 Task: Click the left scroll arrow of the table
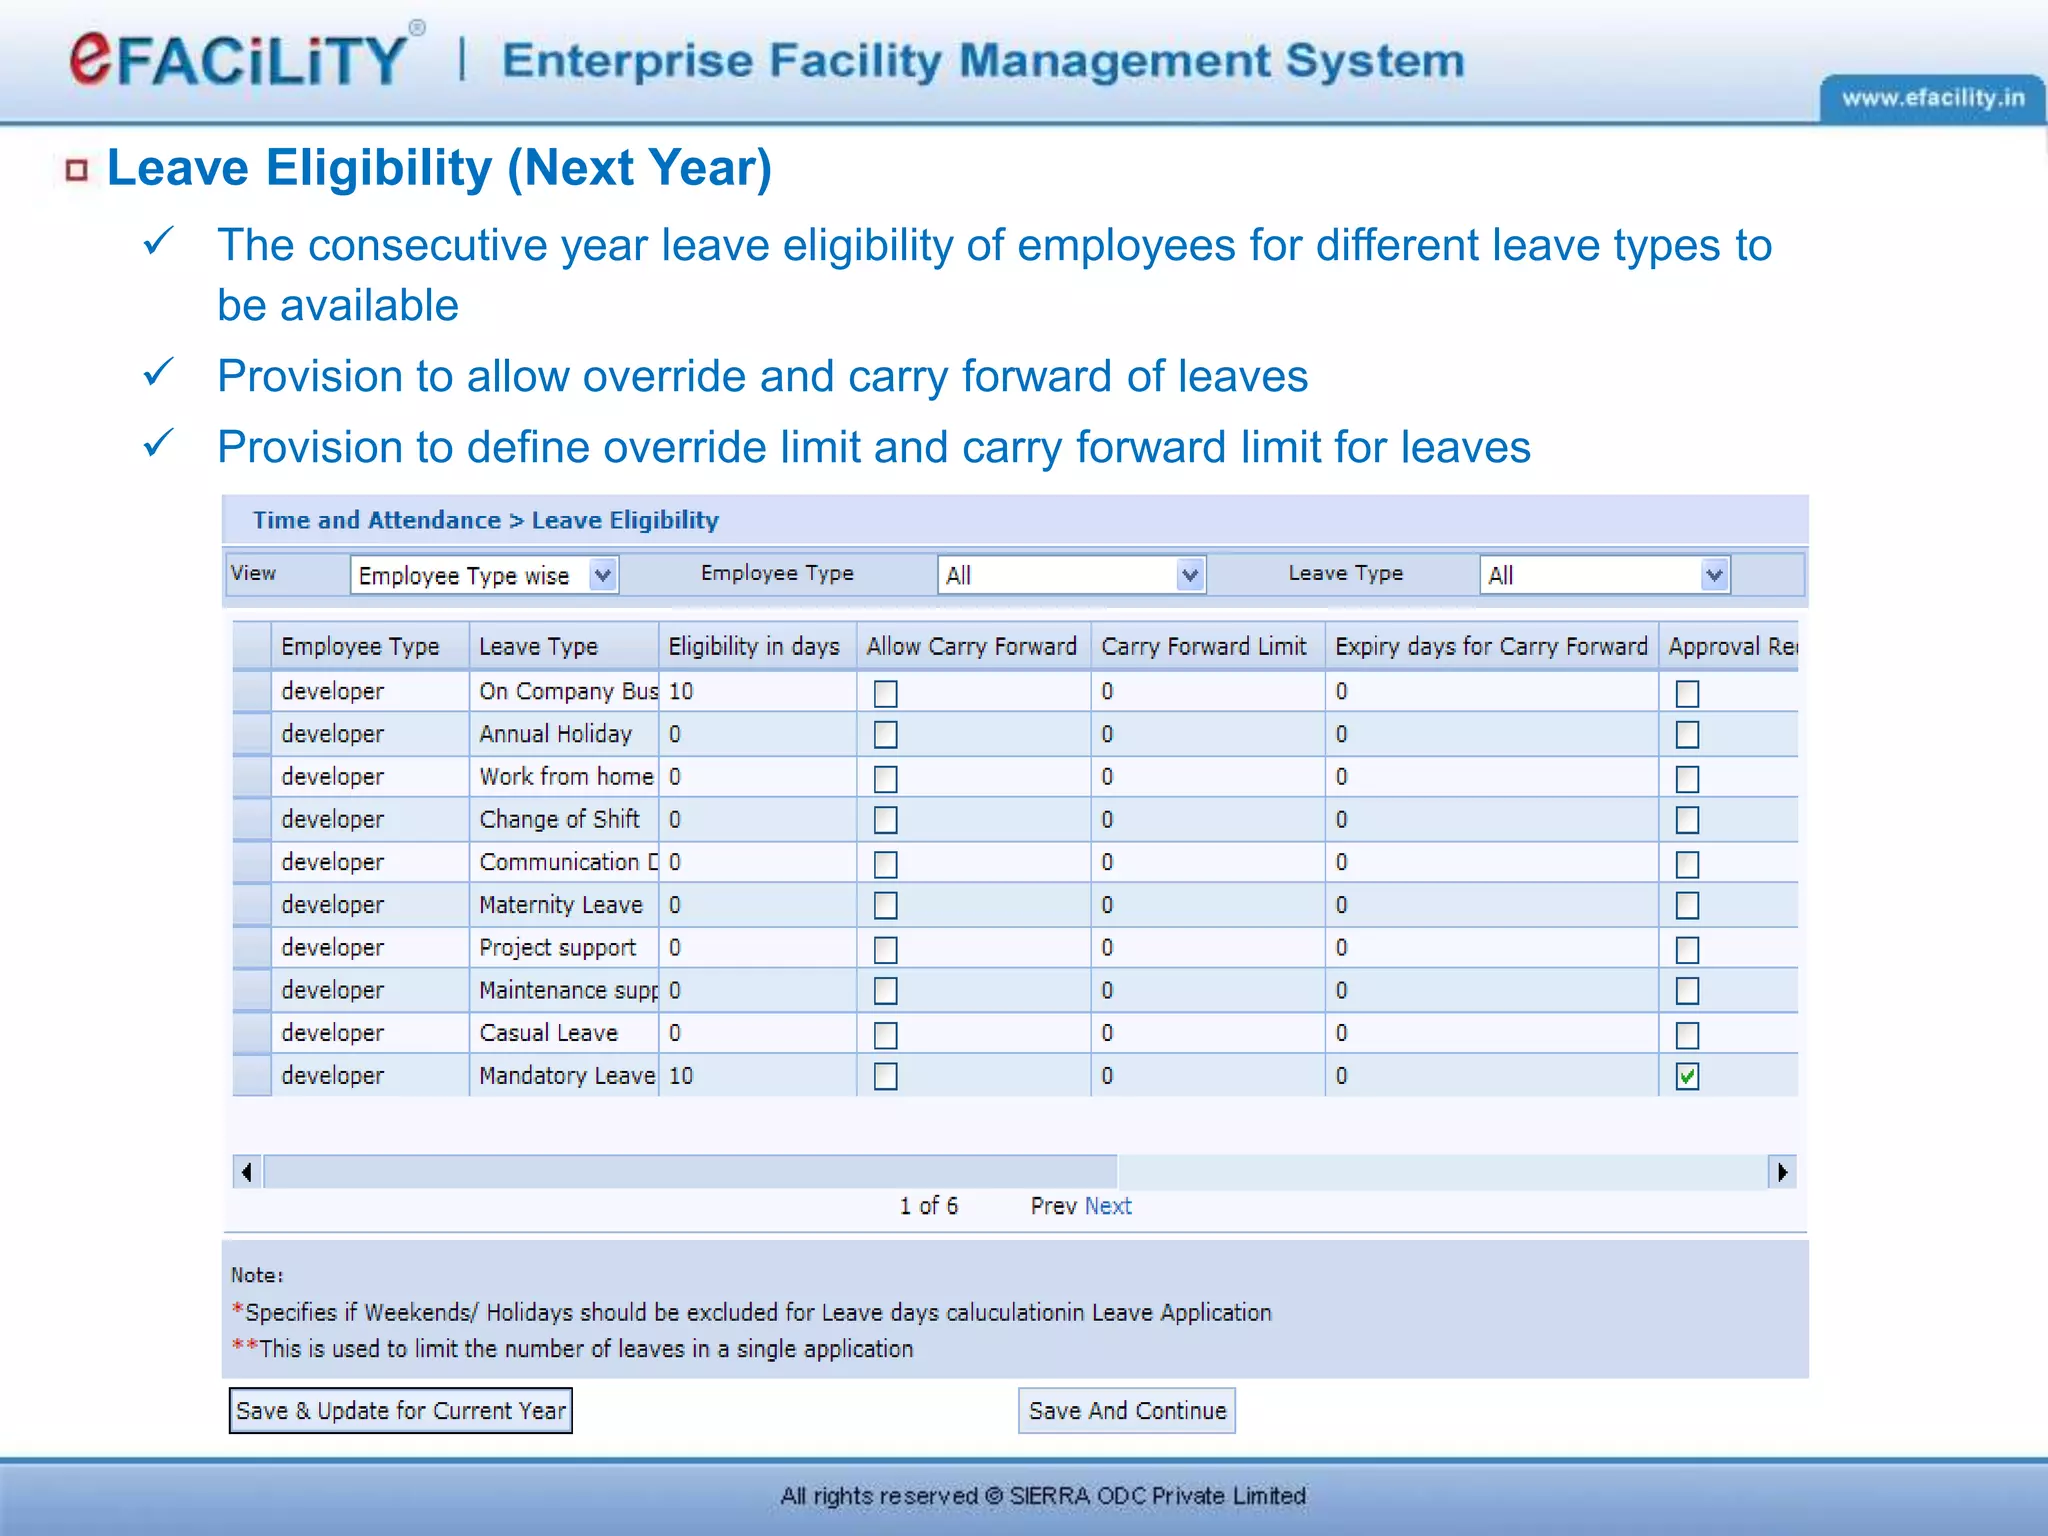[247, 1171]
